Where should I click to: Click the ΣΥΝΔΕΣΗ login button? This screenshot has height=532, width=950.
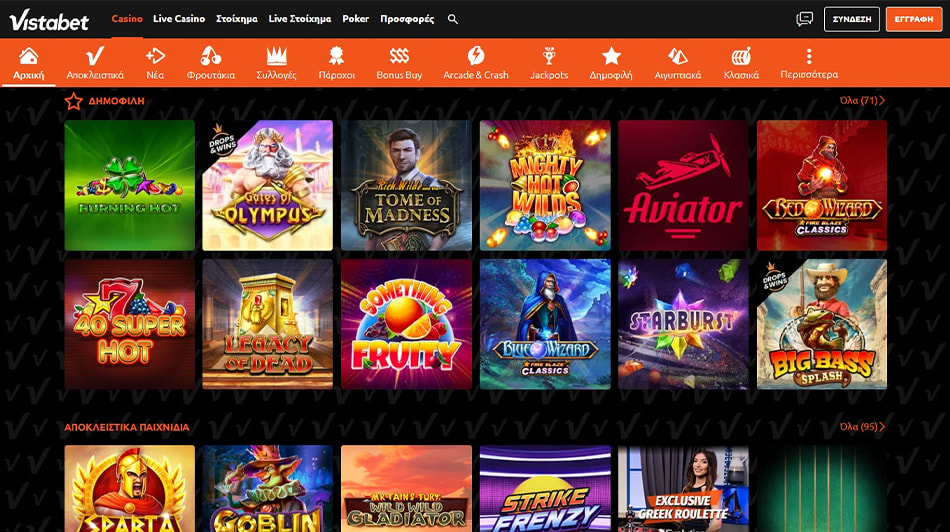[852, 19]
